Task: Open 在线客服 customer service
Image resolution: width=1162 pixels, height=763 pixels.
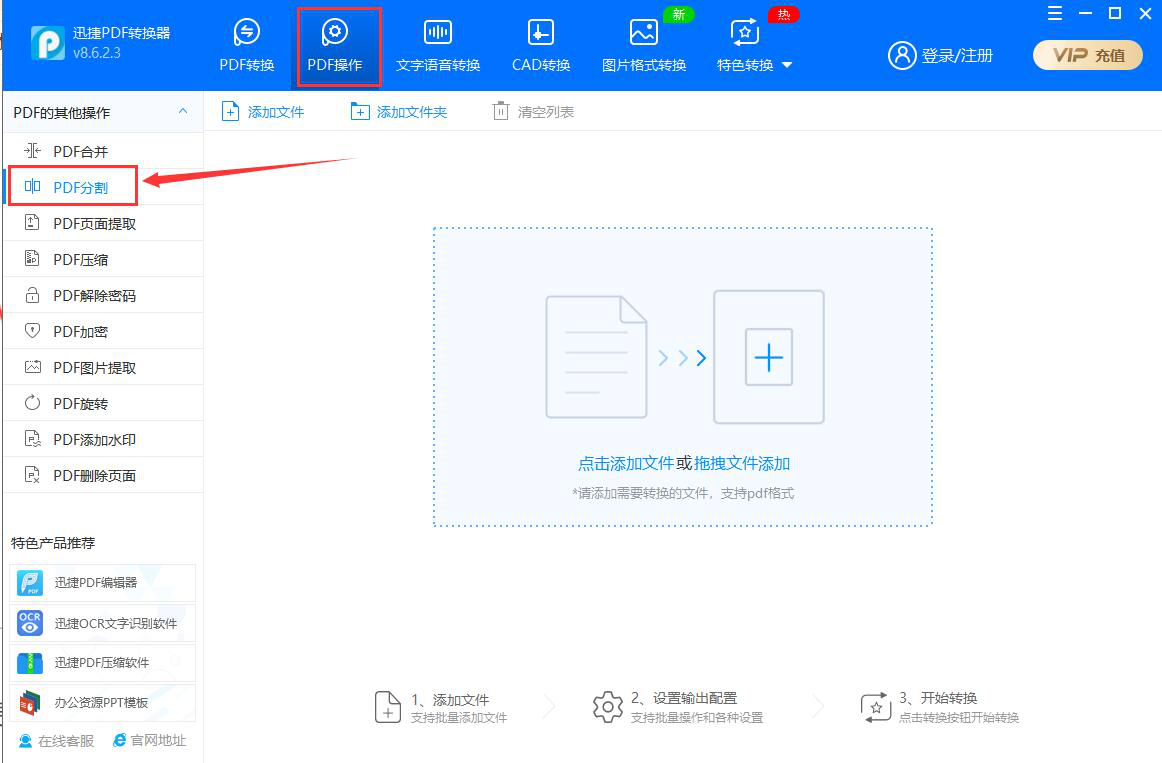Action: tap(56, 741)
